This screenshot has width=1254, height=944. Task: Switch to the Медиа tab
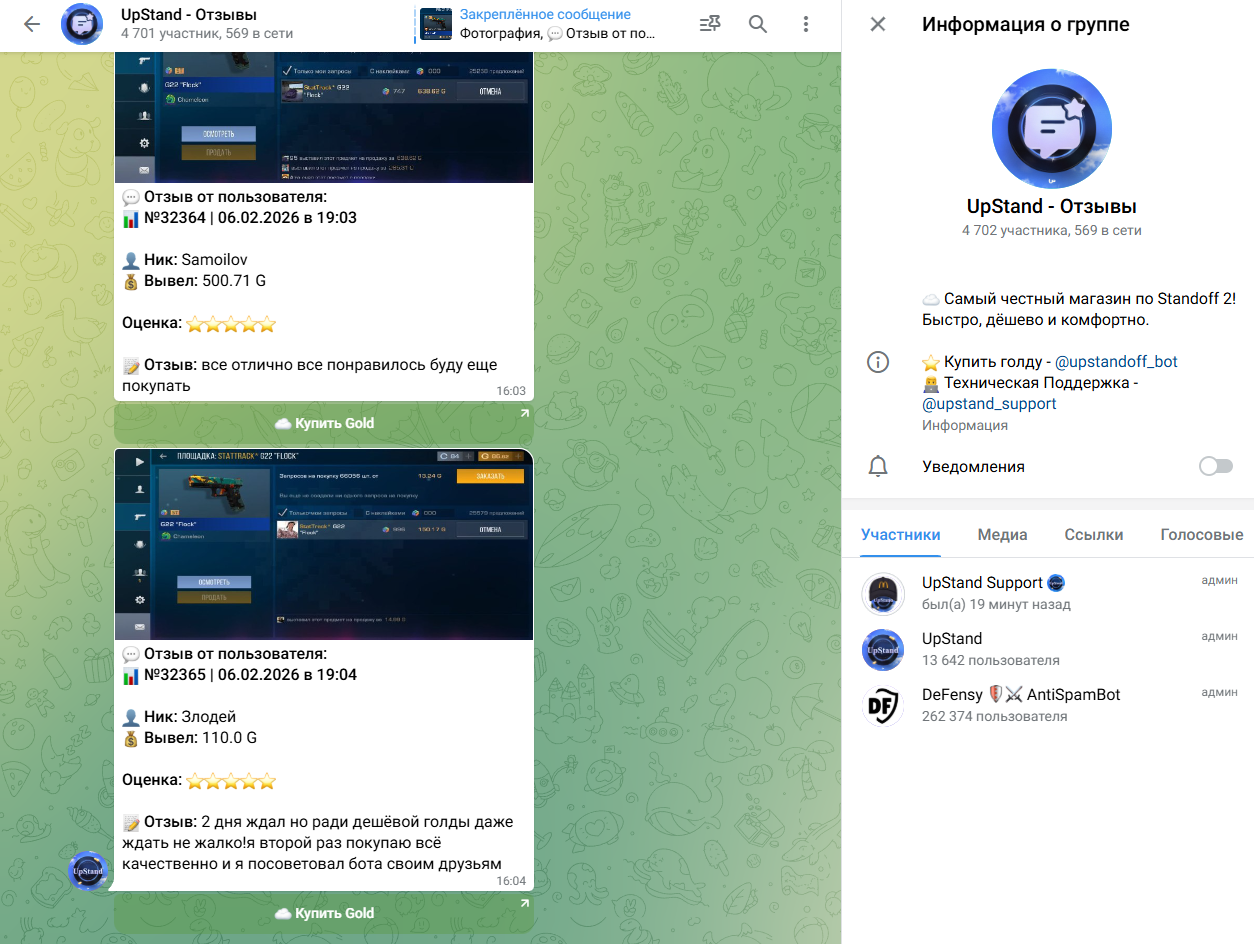[1002, 535]
